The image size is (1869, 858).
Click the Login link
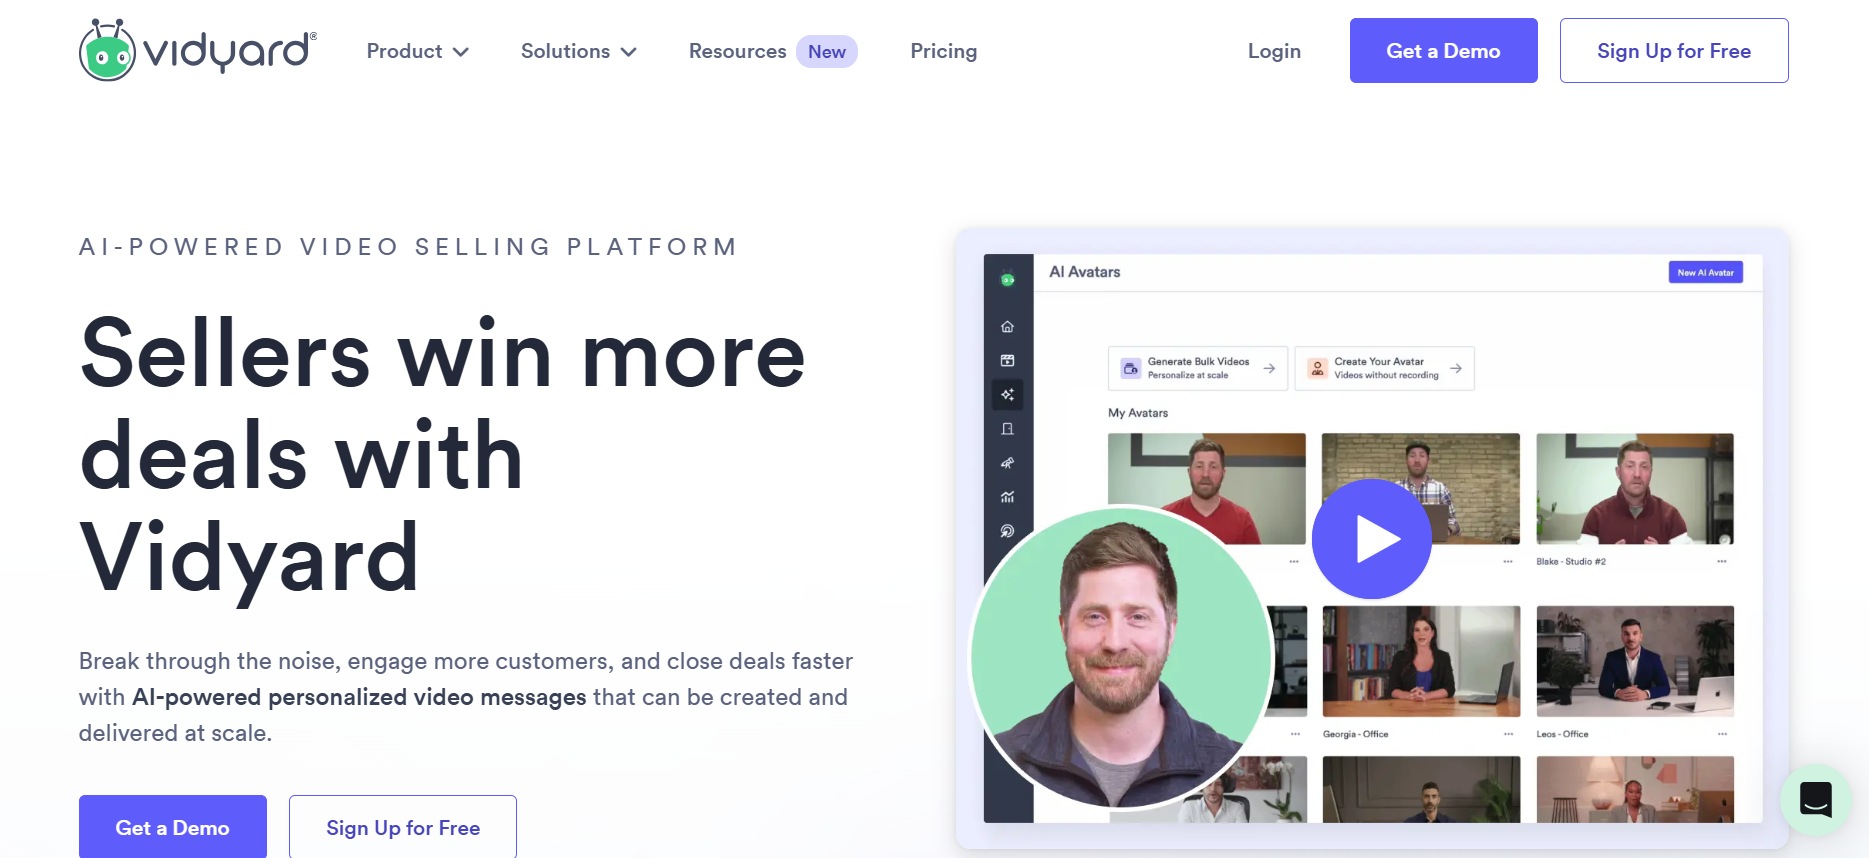pyautogui.click(x=1274, y=51)
